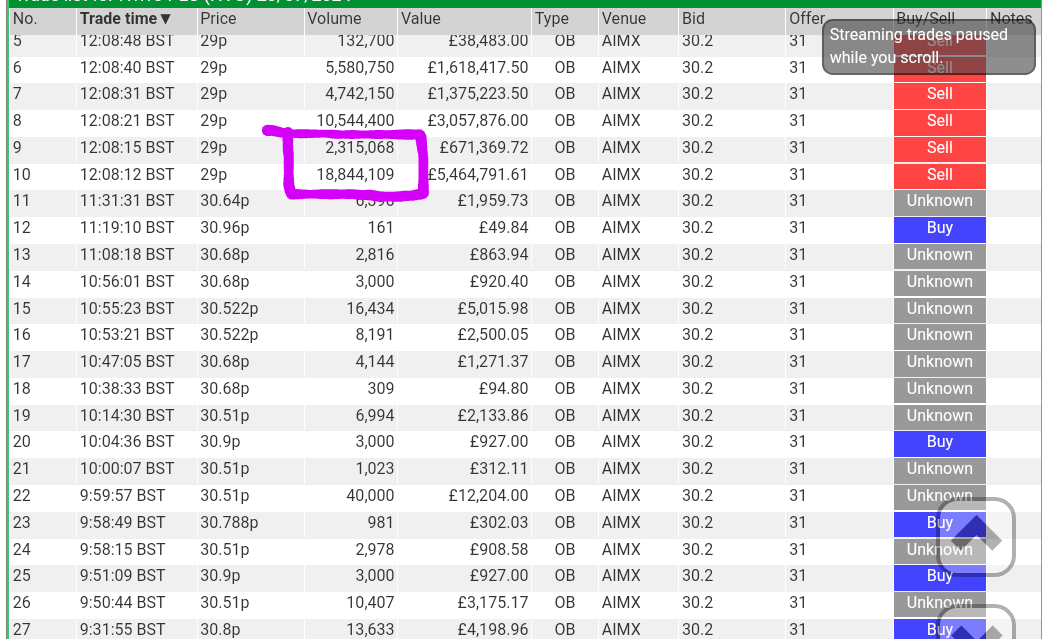Select the price 30.96p
The height and width of the screenshot is (639, 1042).
click(x=225, y=228)
